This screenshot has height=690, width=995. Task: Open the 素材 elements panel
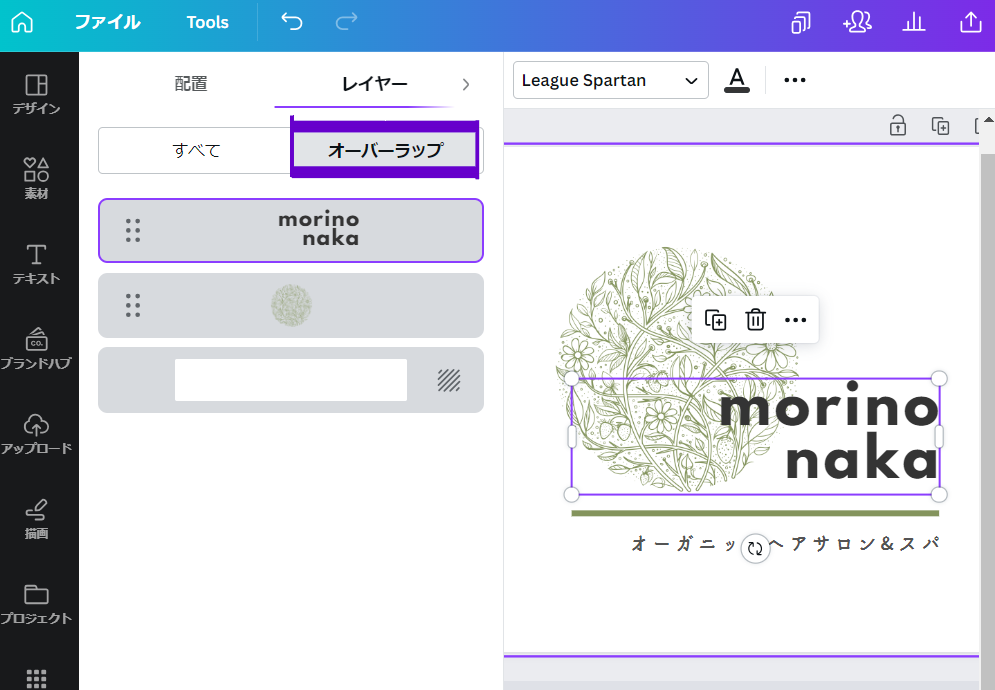coord(36,179)
